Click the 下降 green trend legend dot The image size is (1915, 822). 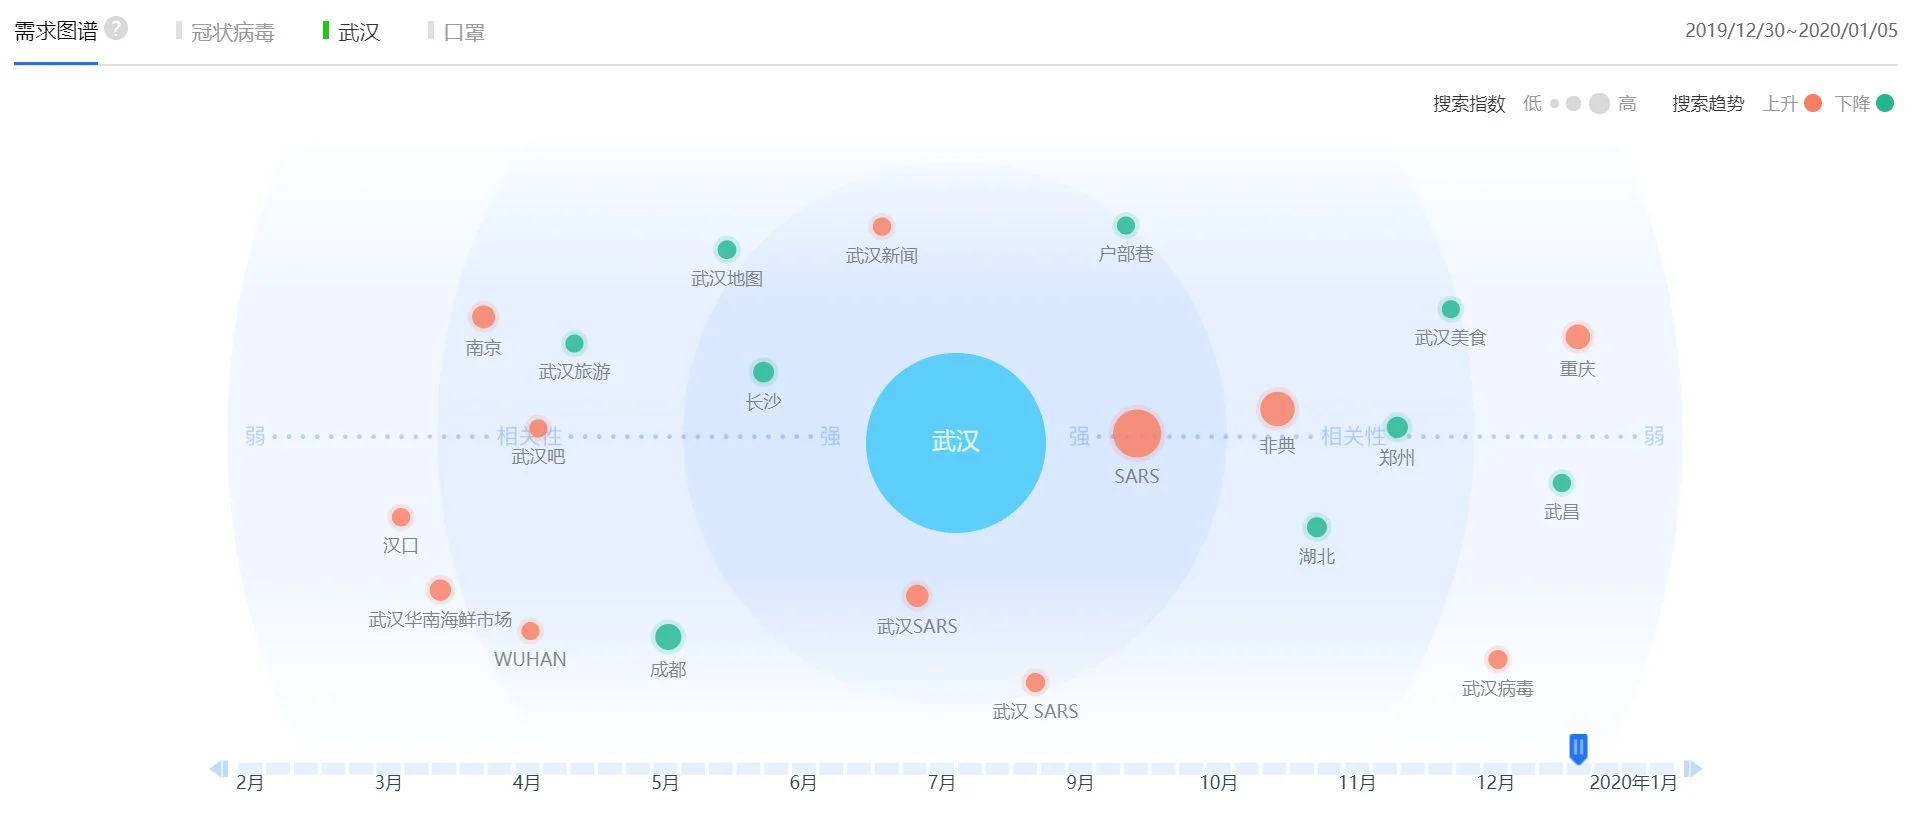1885,103
